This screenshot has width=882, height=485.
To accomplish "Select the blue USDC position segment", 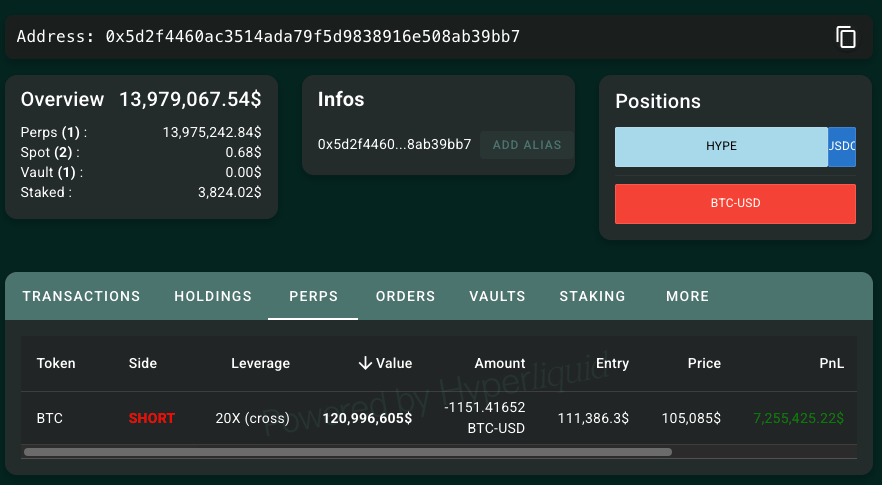I will [x=842, y=146].
